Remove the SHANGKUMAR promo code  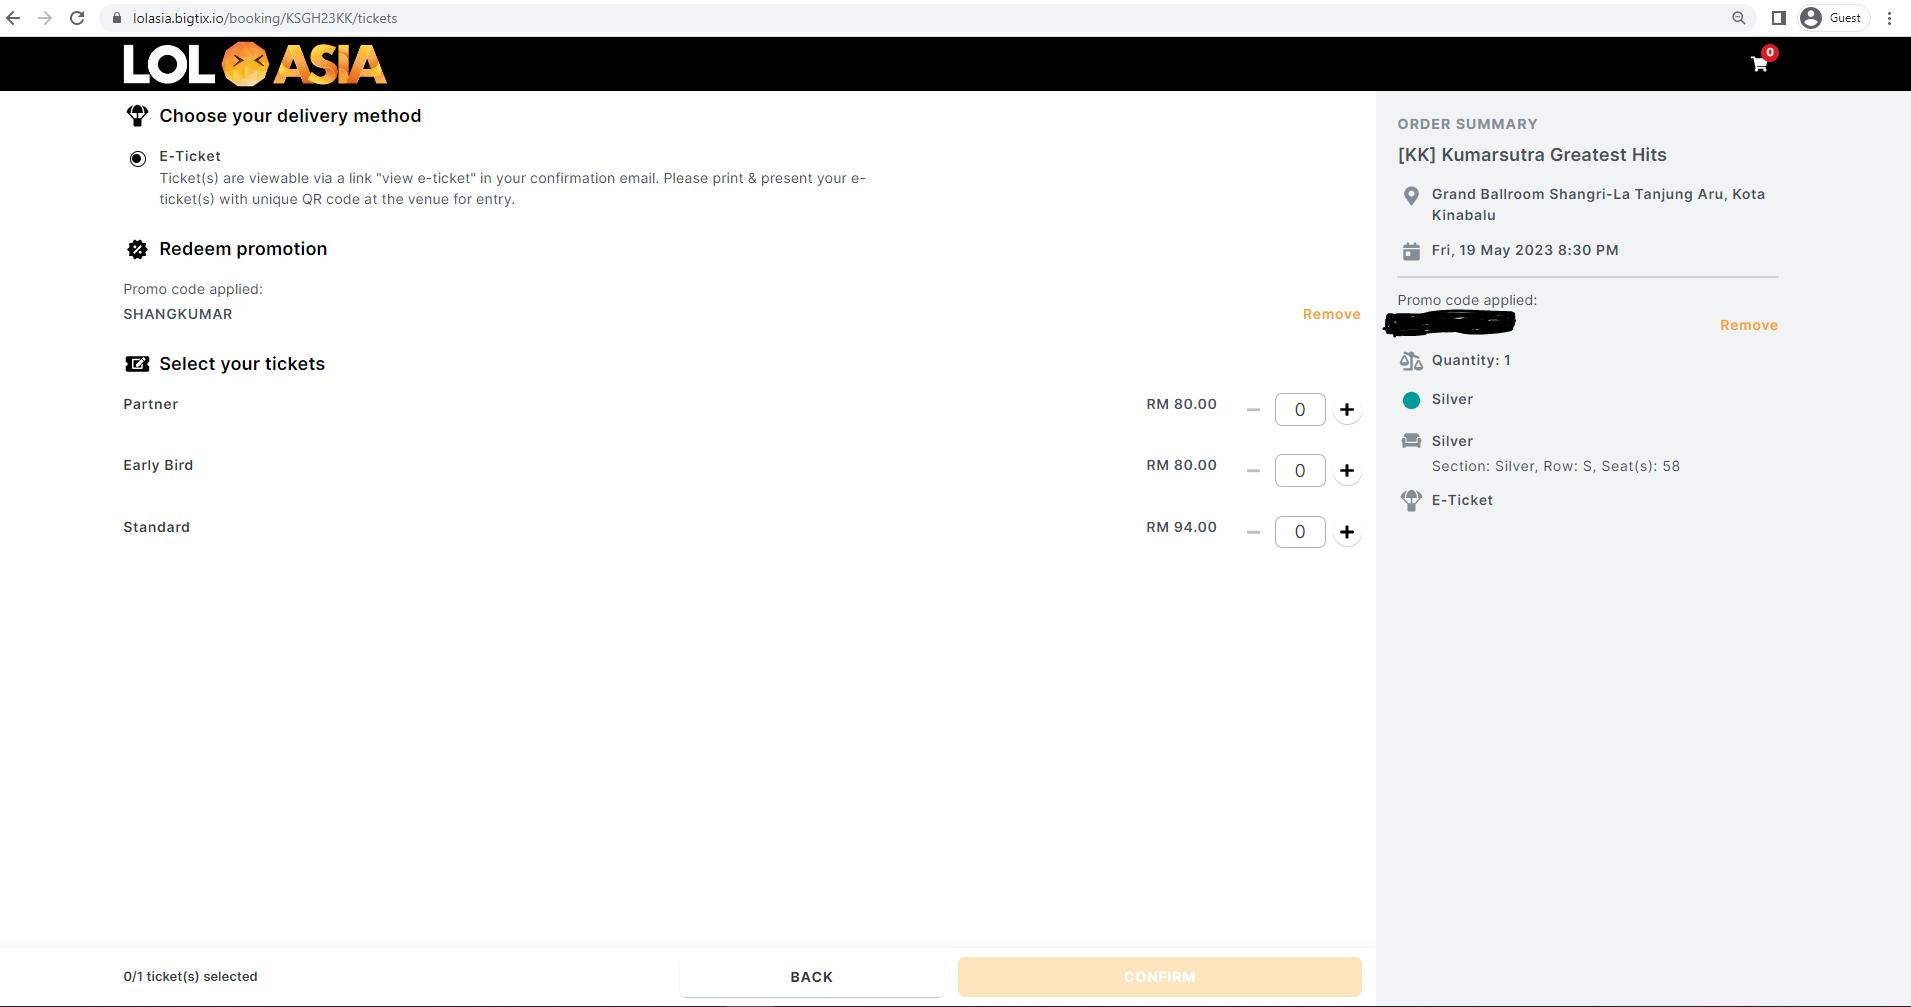click(x=1331, y=314)
